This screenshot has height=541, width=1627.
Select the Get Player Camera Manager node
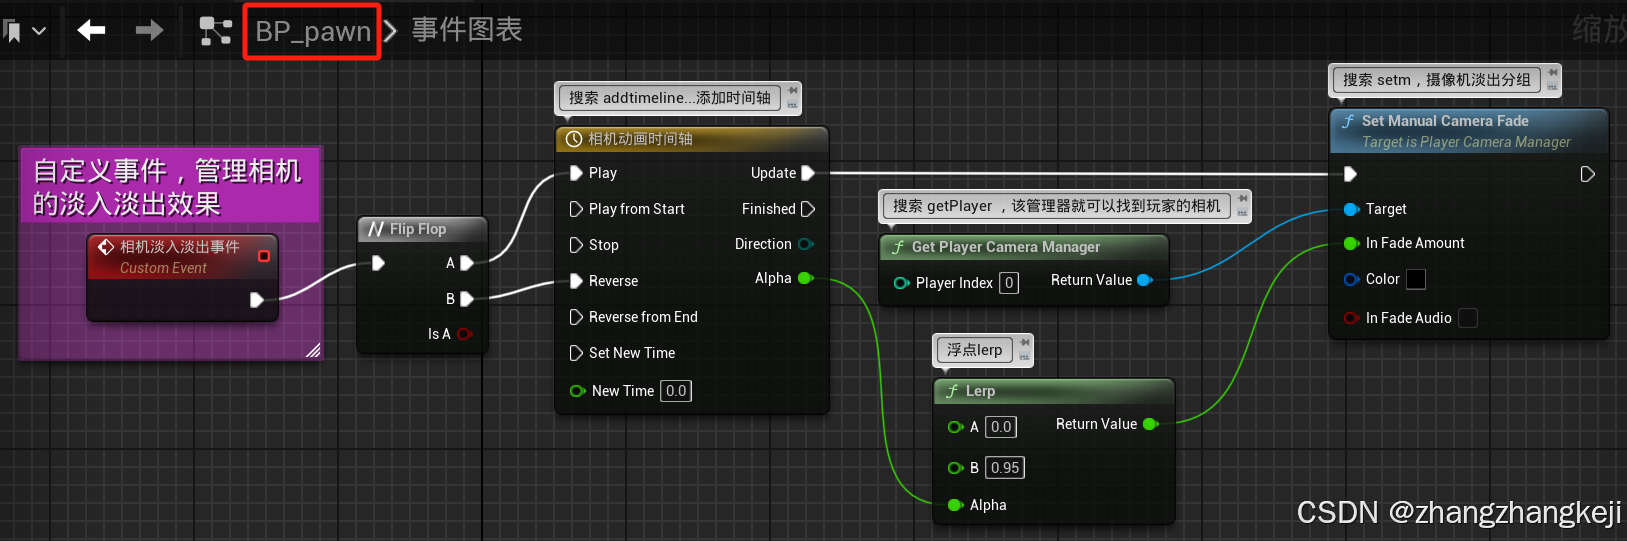[1024, 247]
